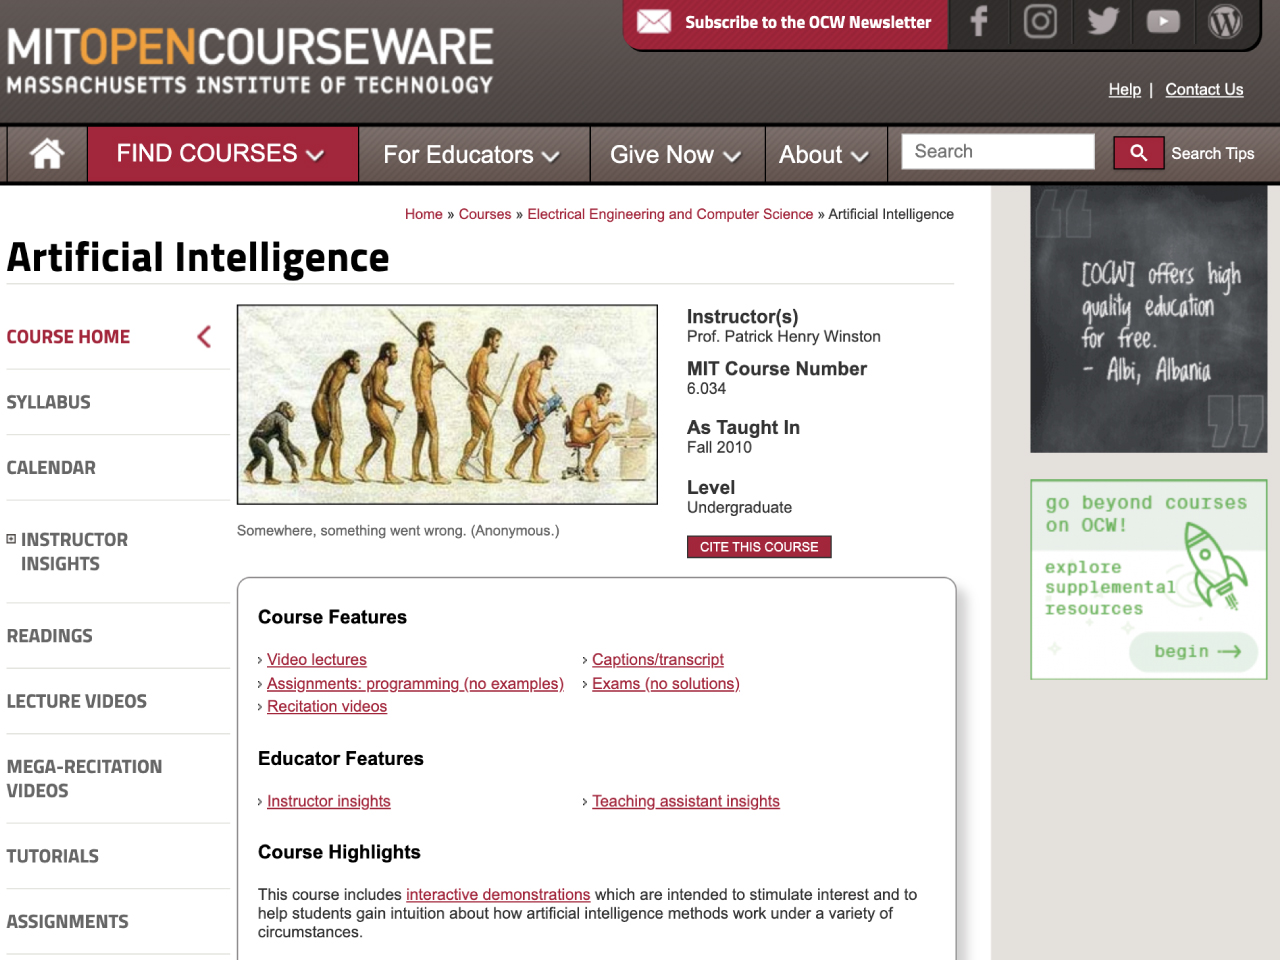
Task: Open Instructor Insights in the sidebar
Action: [x=74, y=551]
